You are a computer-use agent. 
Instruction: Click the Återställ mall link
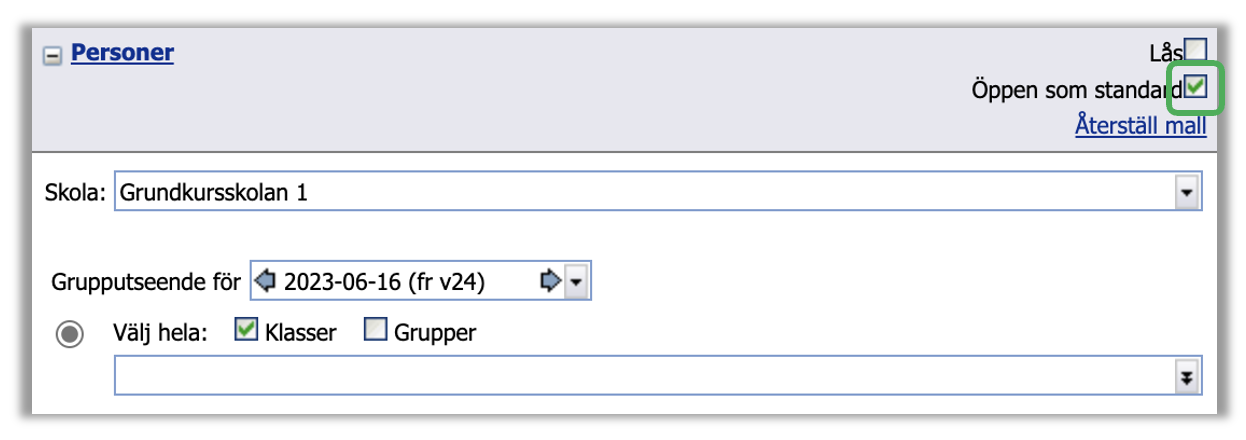(x=1140, y=126)
